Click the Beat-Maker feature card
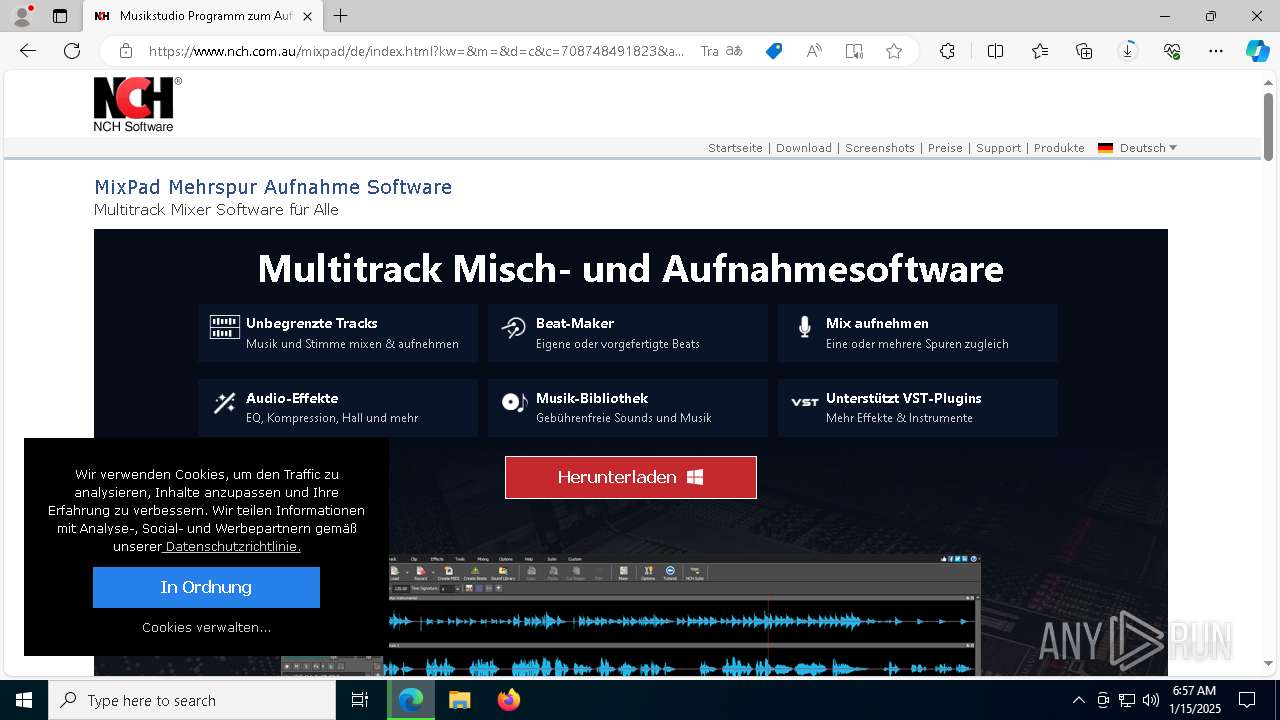Screen dimensions: 1280x720 [628, 333]
